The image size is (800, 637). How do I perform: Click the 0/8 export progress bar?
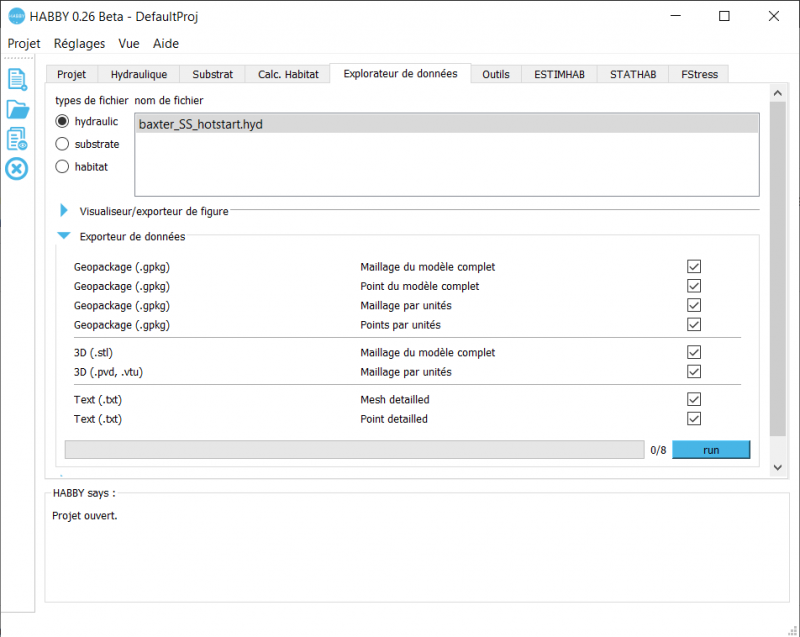pos(354,449)
